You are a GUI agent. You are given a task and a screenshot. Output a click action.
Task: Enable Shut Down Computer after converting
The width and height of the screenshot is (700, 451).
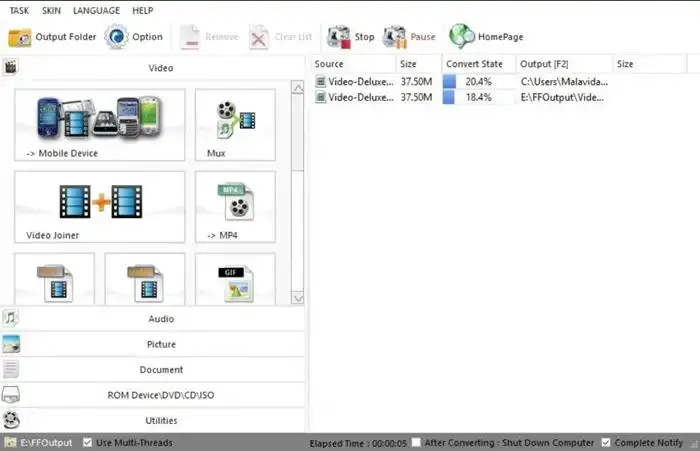coord(416,442)
